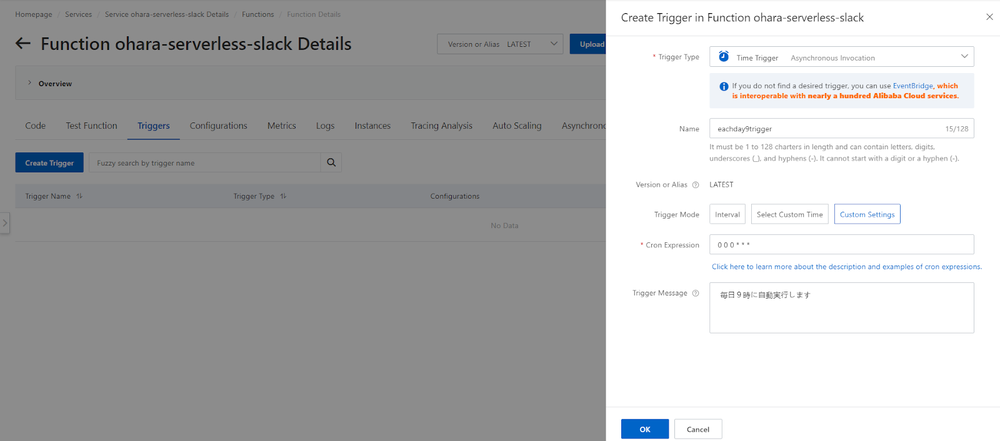Switch to the Configurations tab
Viewport: 1000px width, 441px height.
tap(218, 126)
